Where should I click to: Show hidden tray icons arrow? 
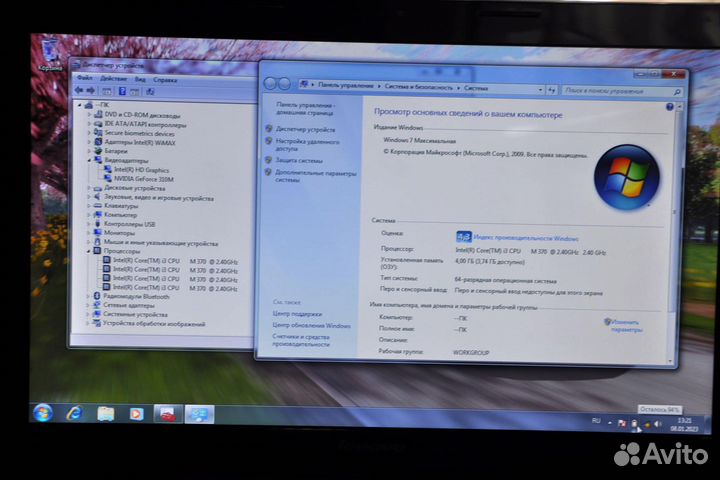click(609, 423)
